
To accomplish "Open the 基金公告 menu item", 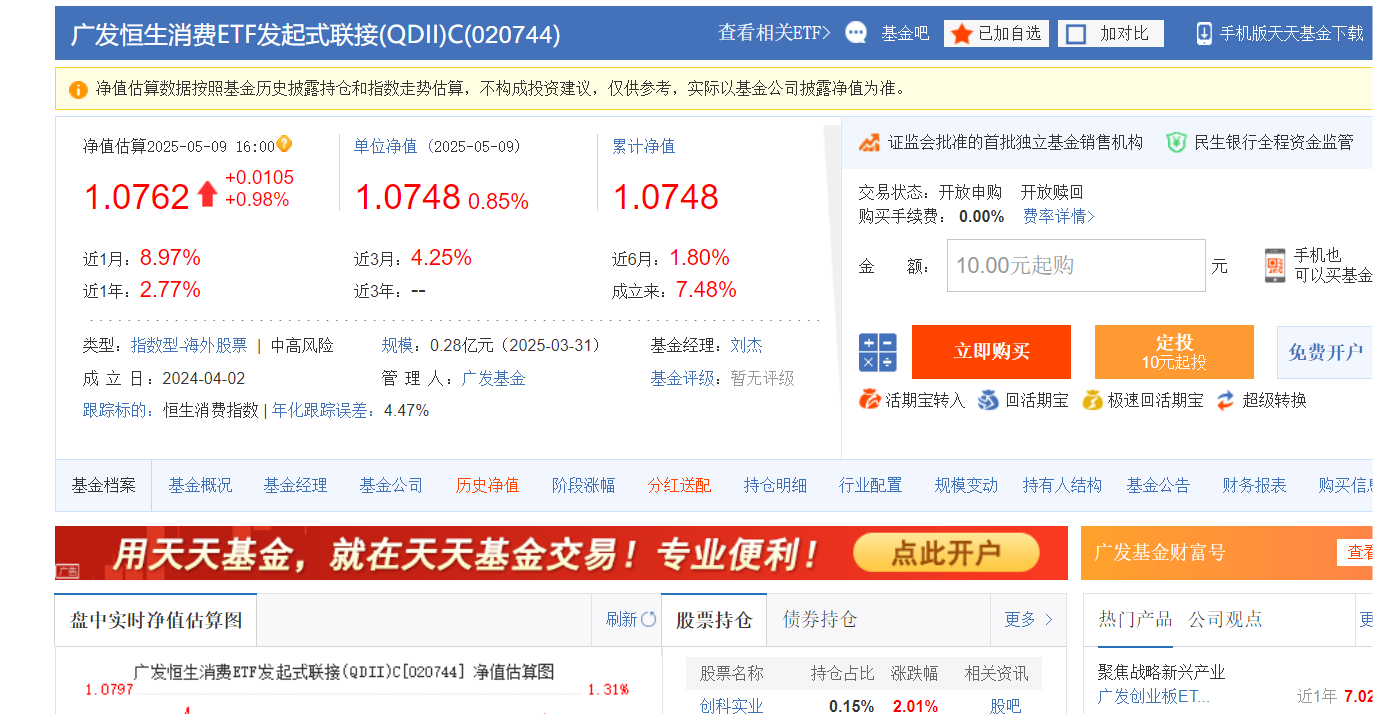I will tap(1159, 486).
